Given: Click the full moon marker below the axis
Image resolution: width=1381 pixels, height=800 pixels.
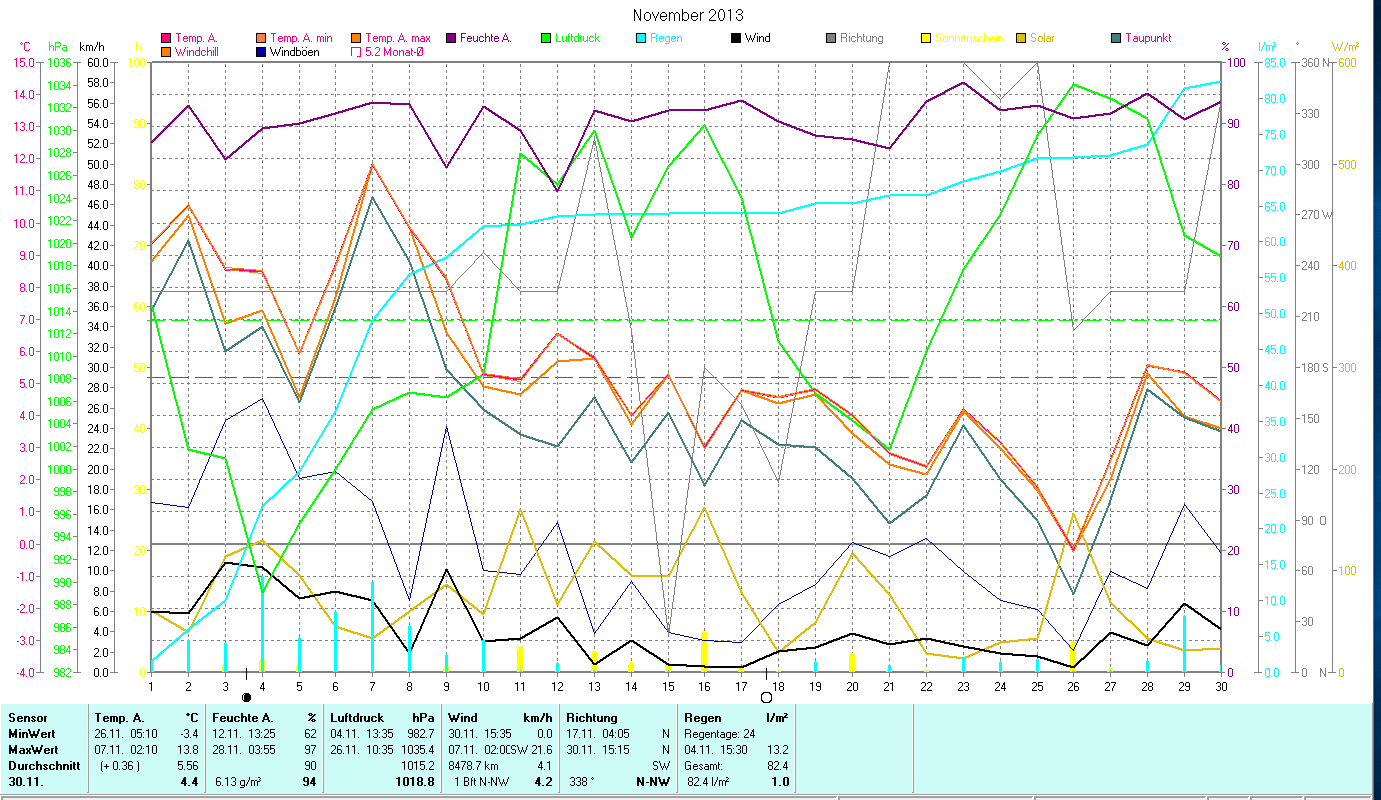Looking at the screenshot, I should [x=767, y=697].
